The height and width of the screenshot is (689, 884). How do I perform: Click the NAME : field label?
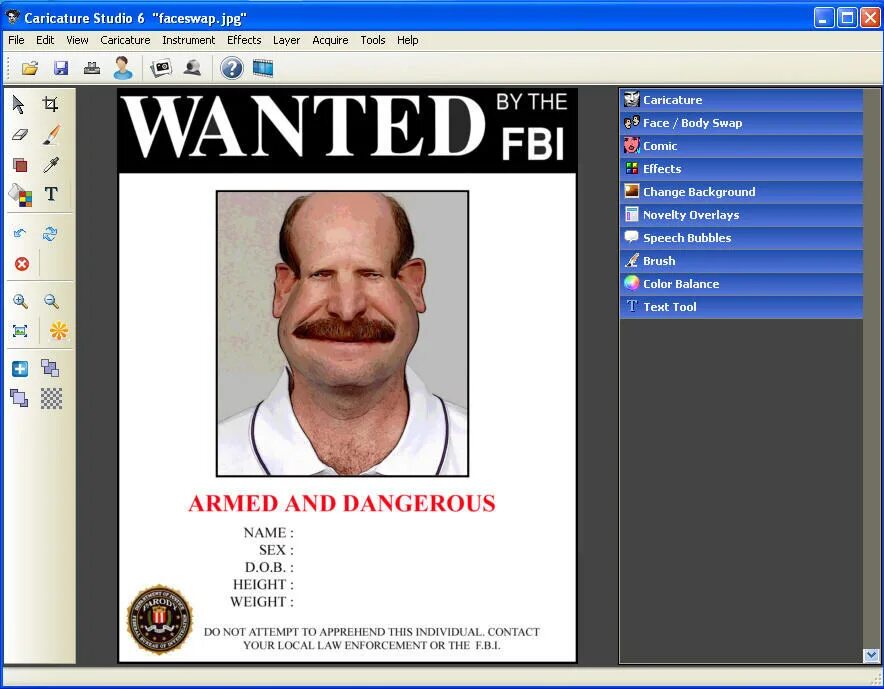(x=268, y=533)
